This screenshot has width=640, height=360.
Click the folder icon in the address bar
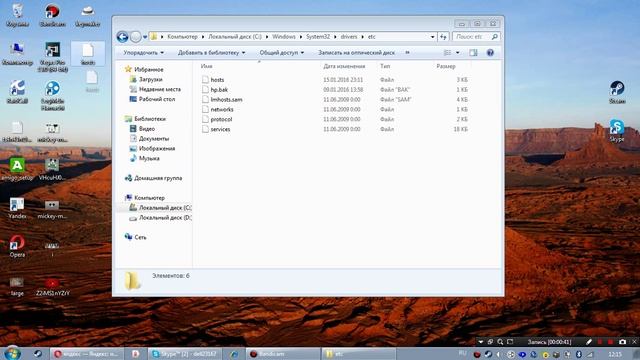[154, 37]
